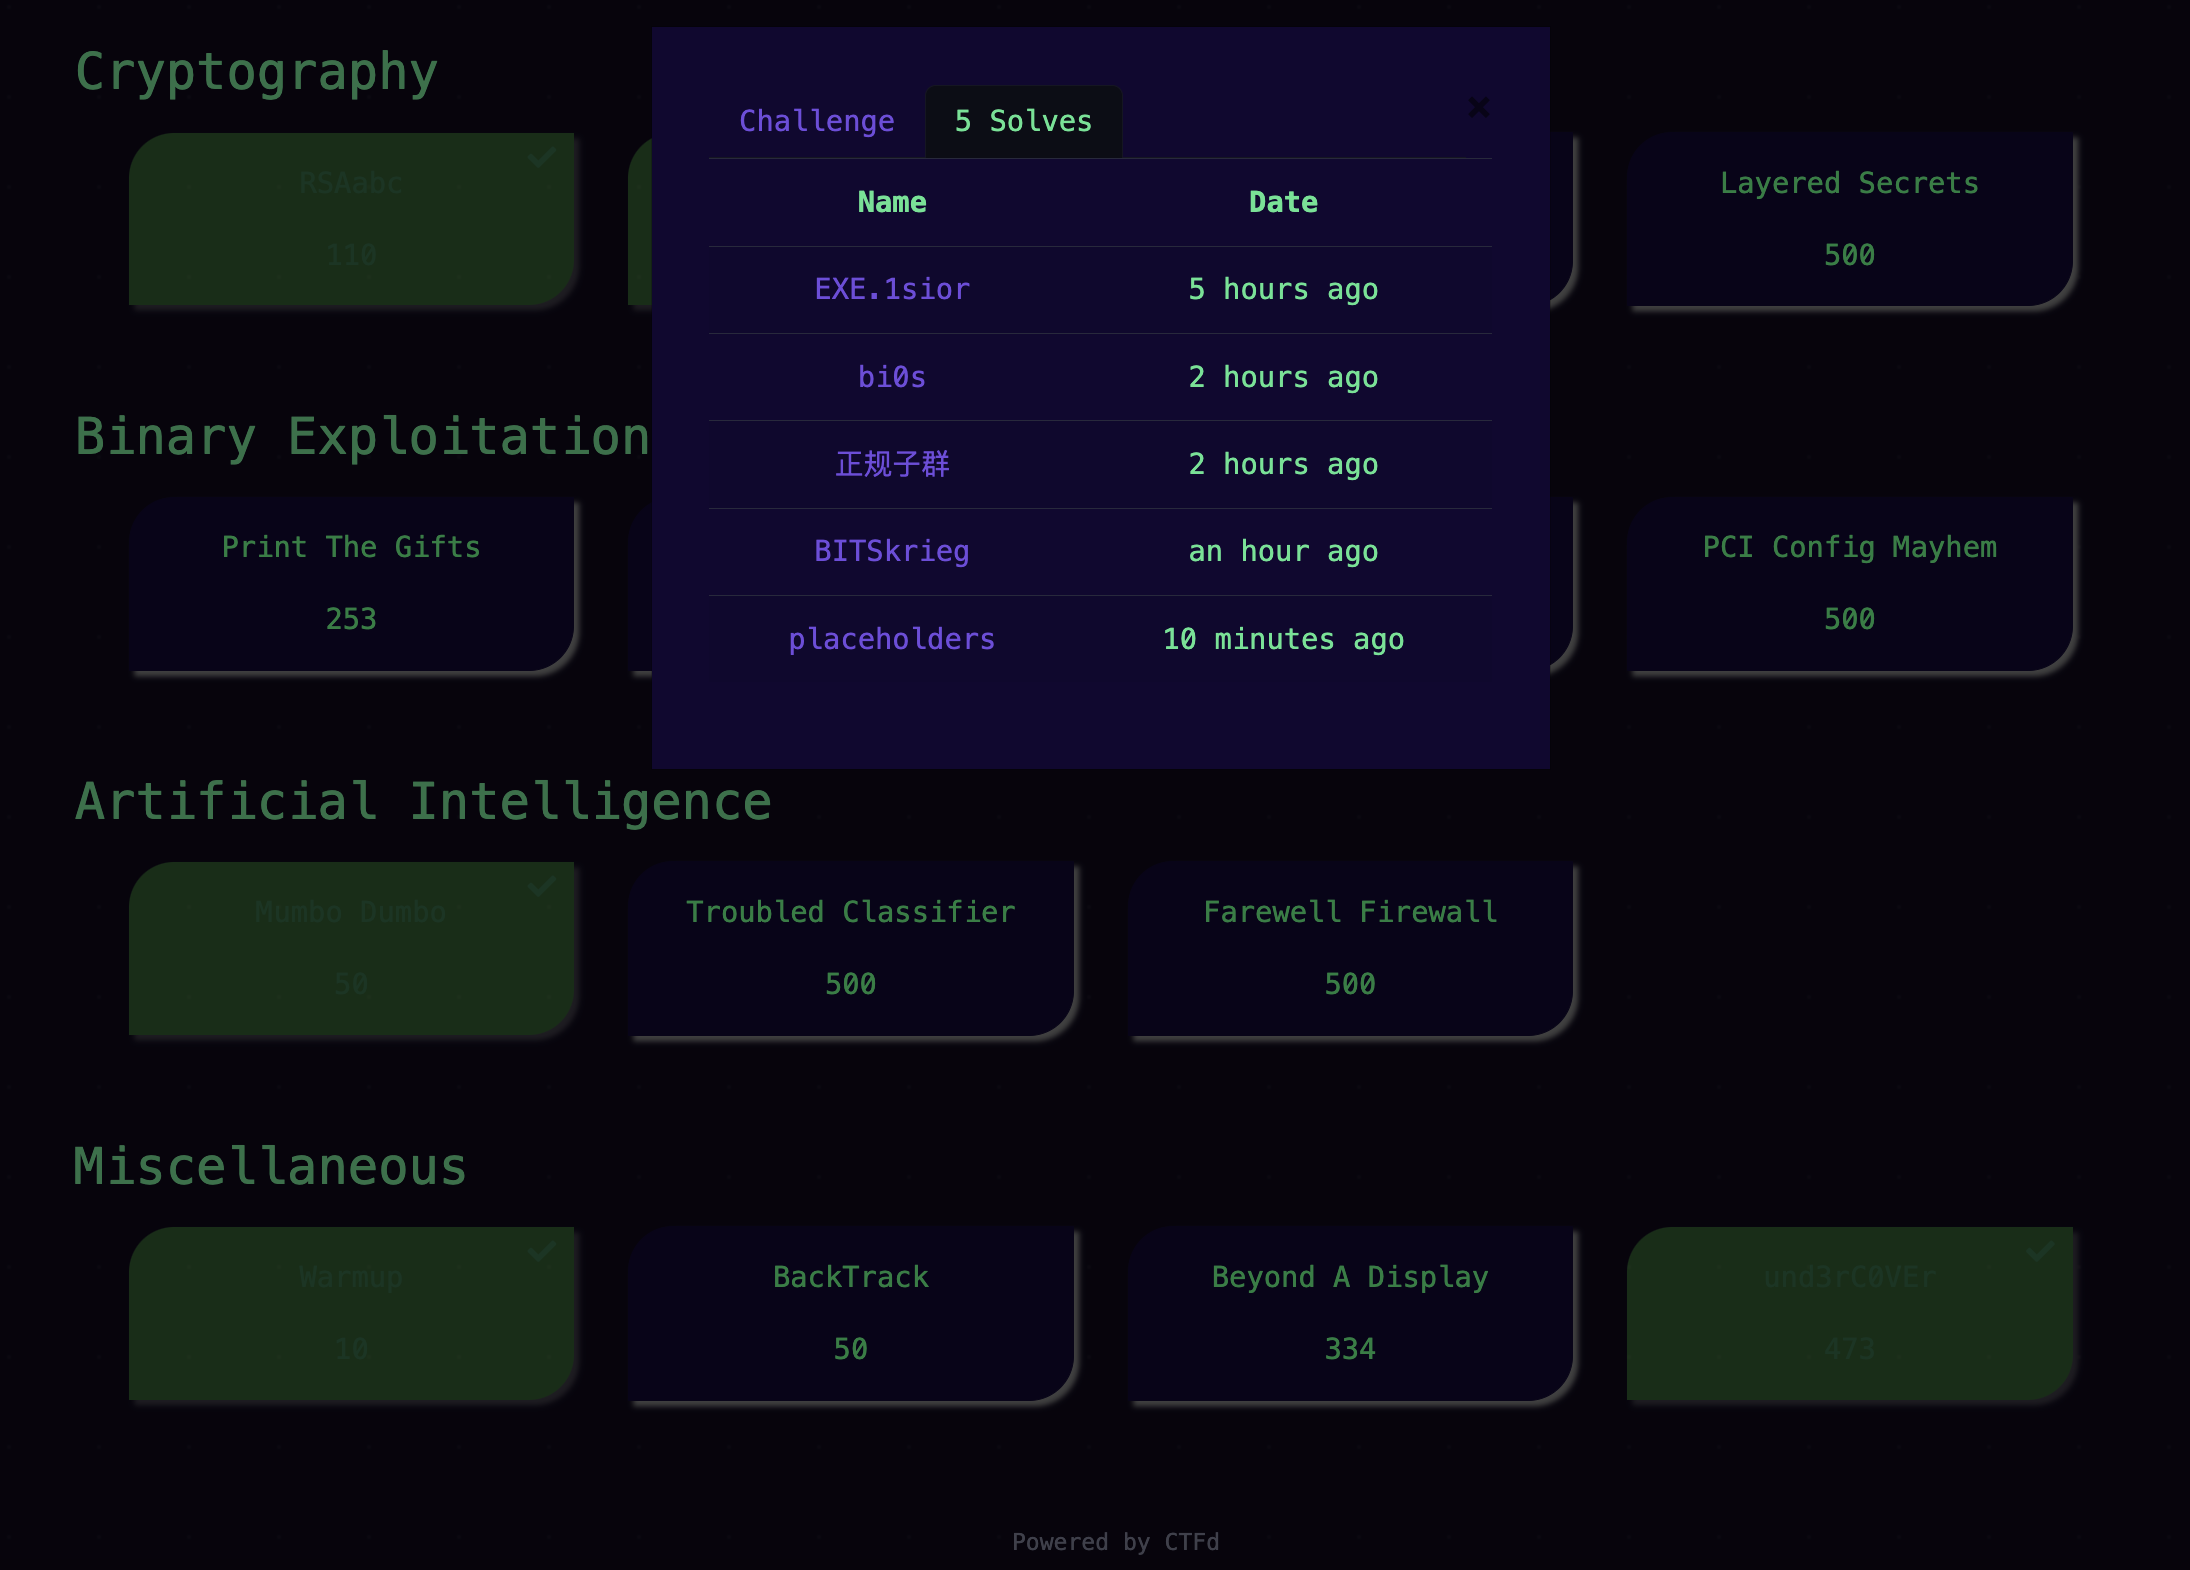Open Print The Gifts challenge

(351, 583)
